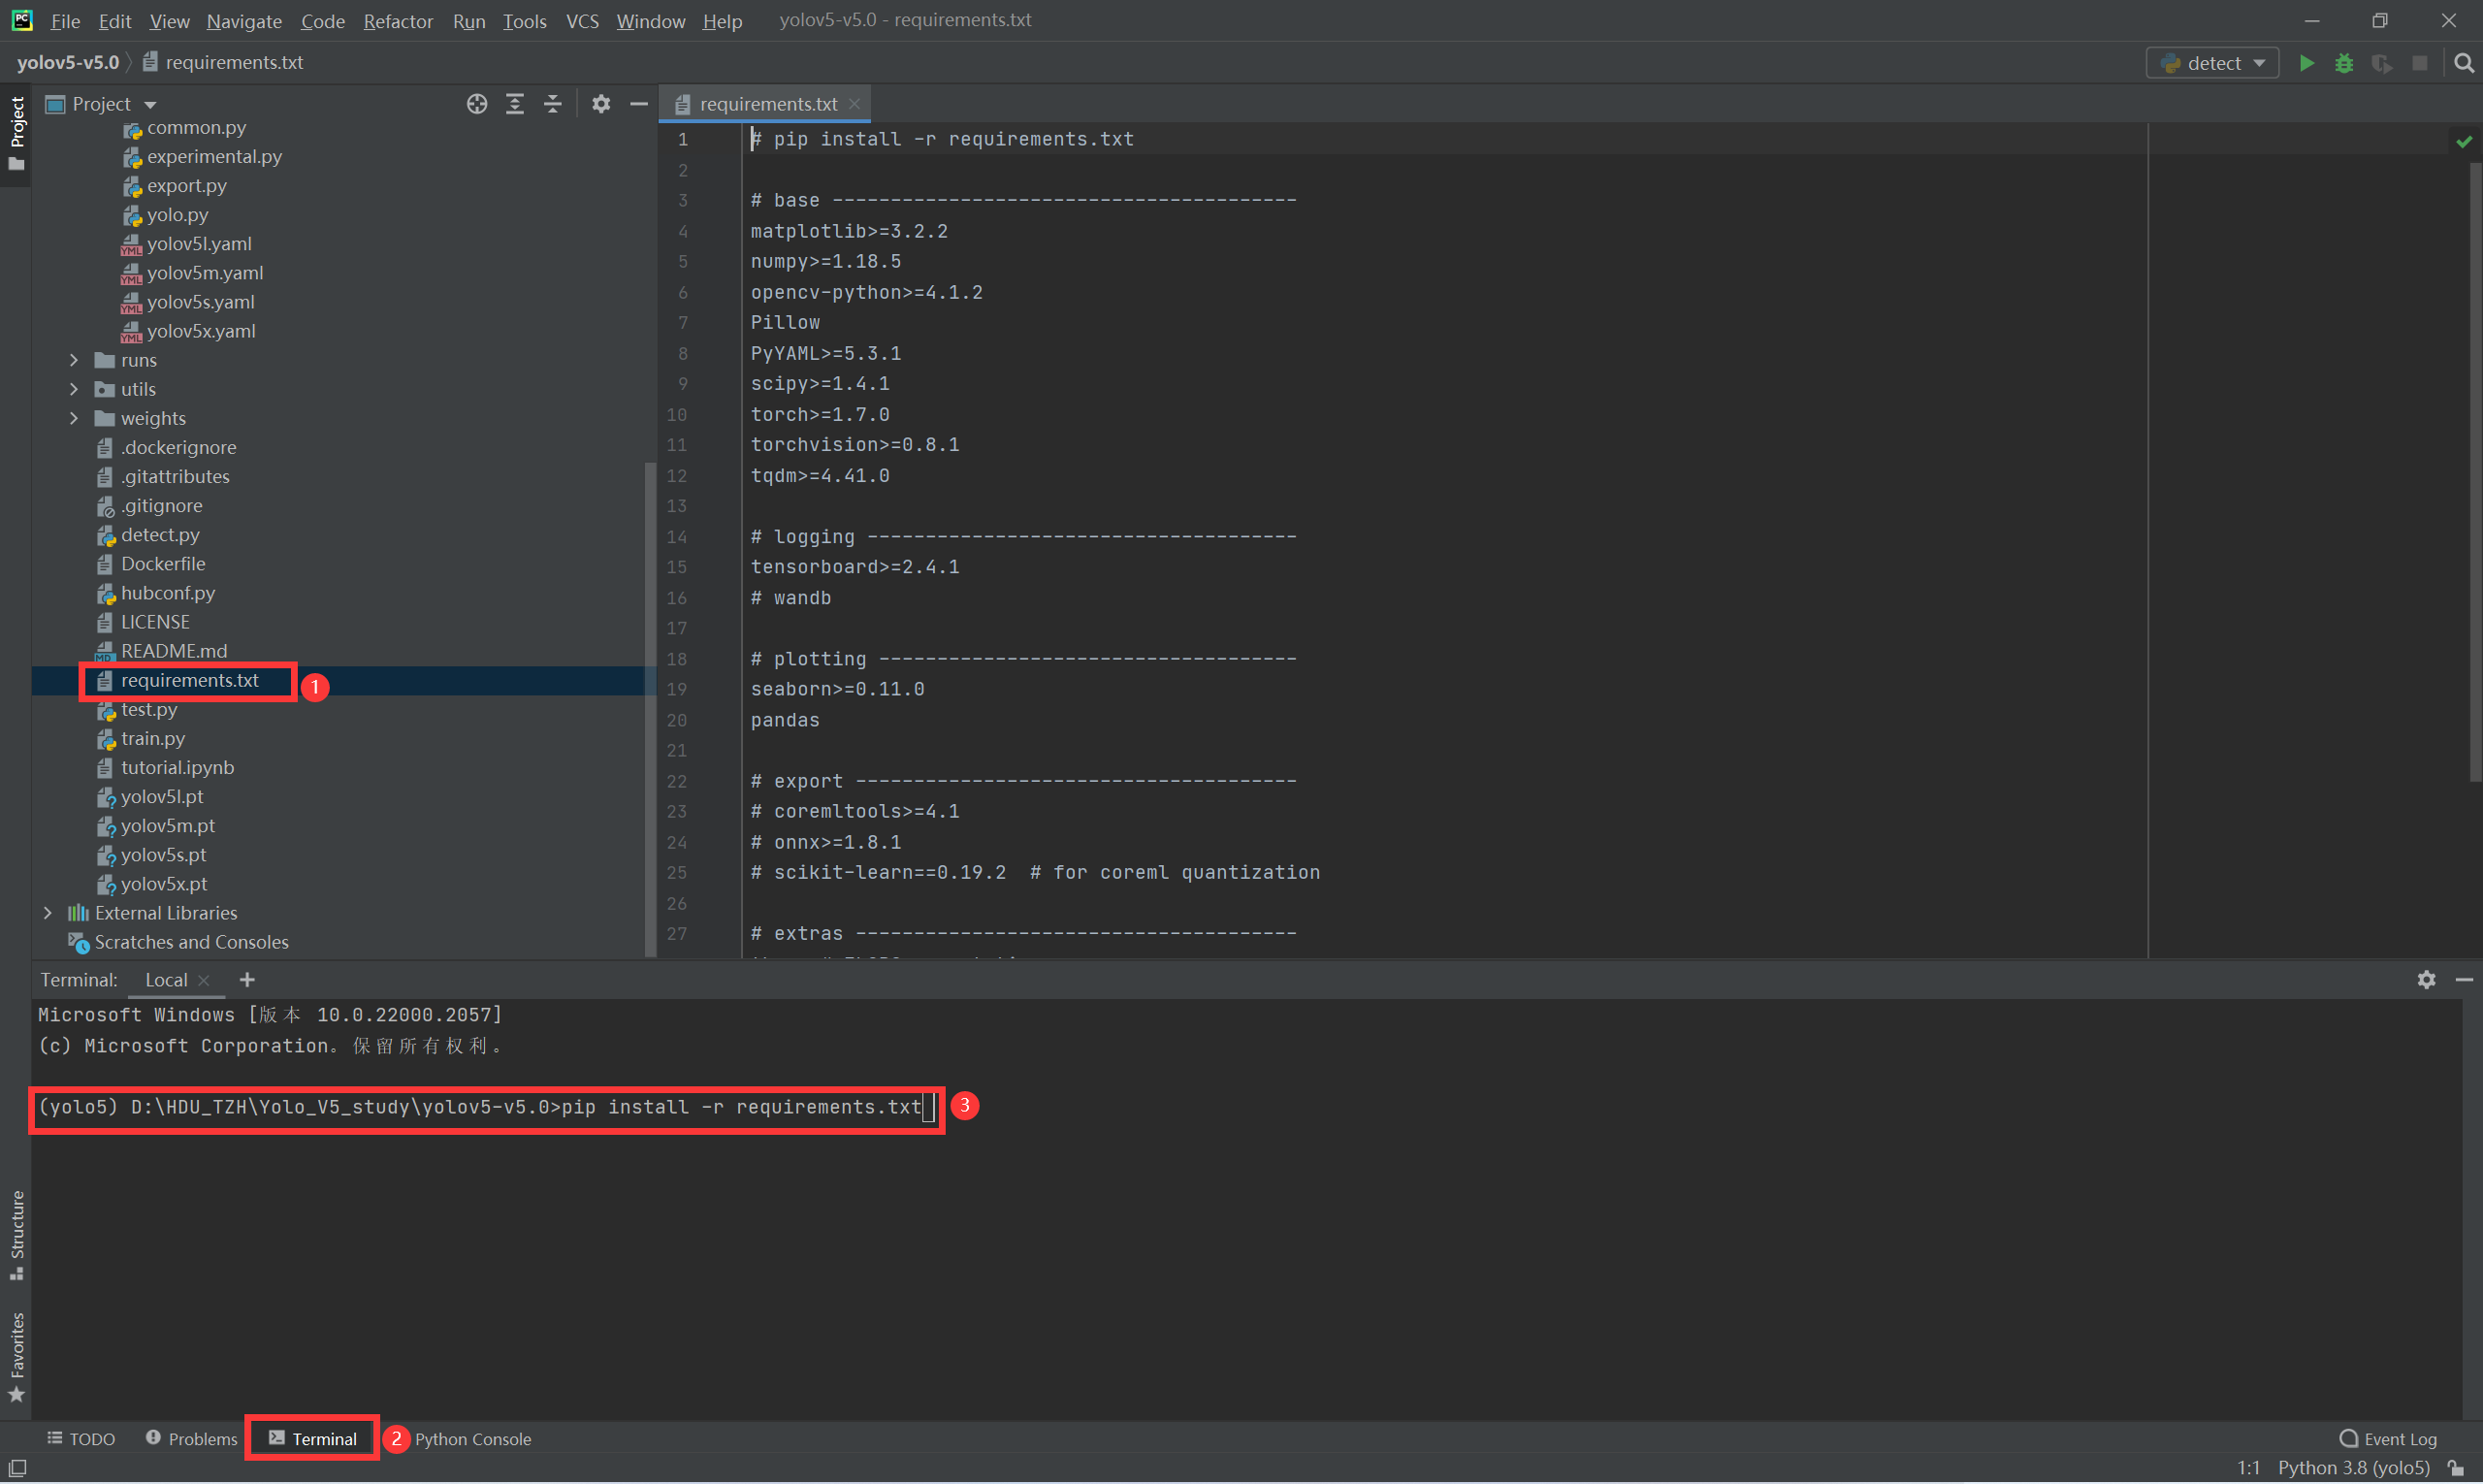The height and width of the screenshot is (1484, 2483).
Task: Click the terminal command line
Action: pyautogui.click(x=487, y=1108)
